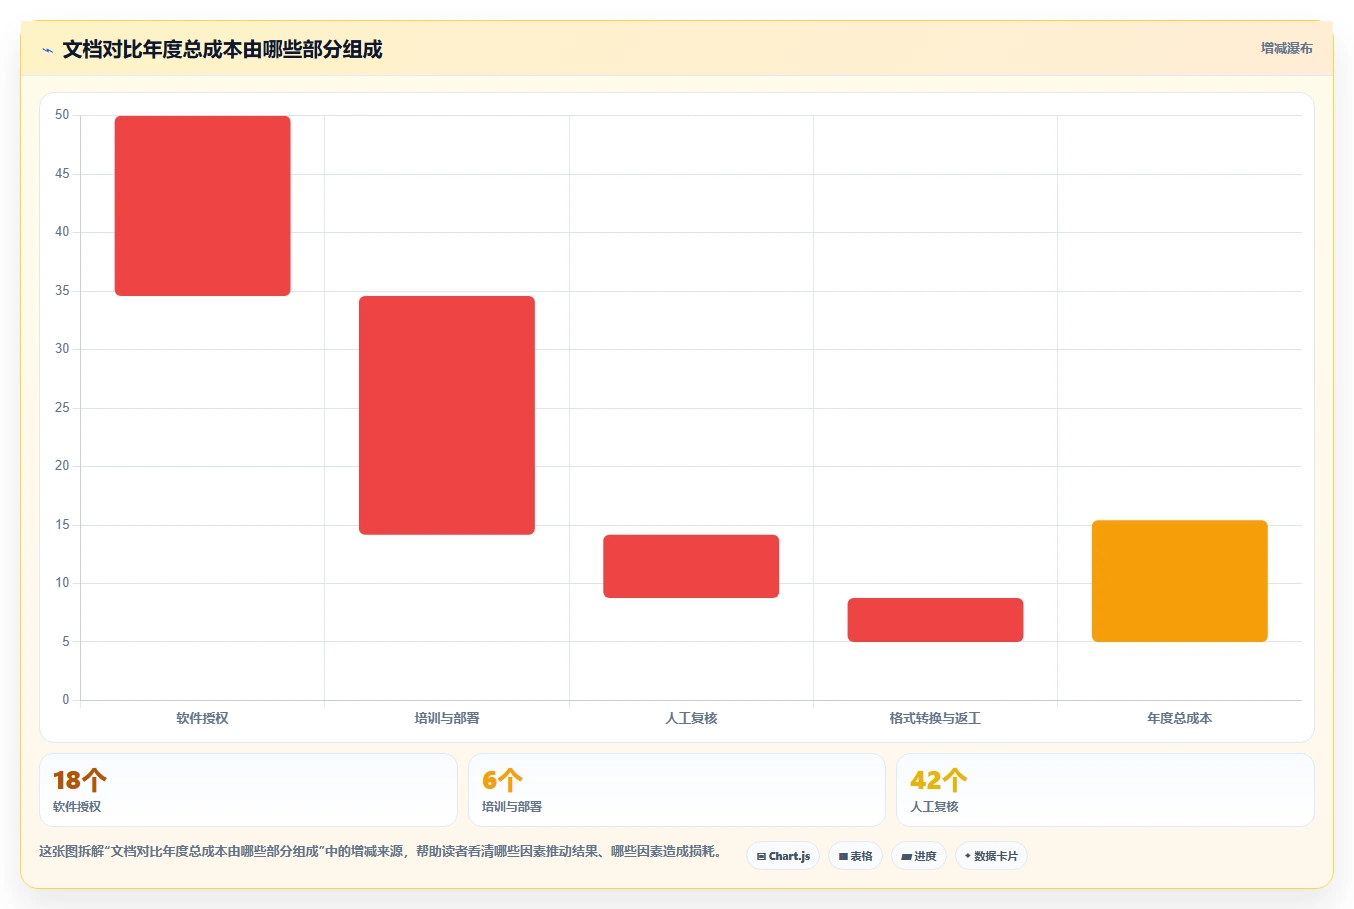Click the orange 年度总成本 bar
Image resolution: width=1354 pixels, height=909 pixels.
tap(1180, 581)
